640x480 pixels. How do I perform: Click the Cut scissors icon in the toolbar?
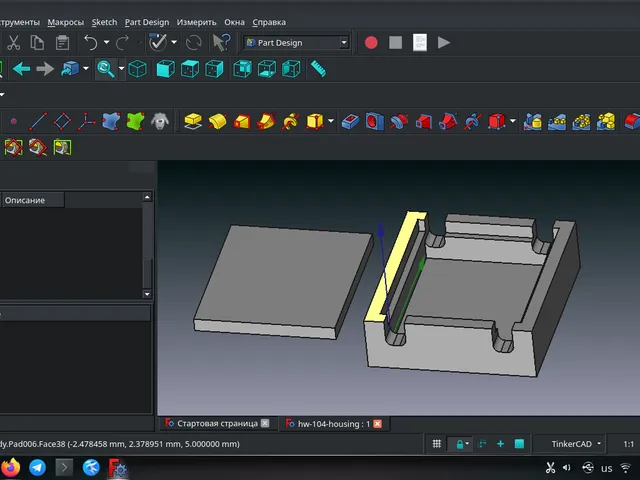point(13,42)
